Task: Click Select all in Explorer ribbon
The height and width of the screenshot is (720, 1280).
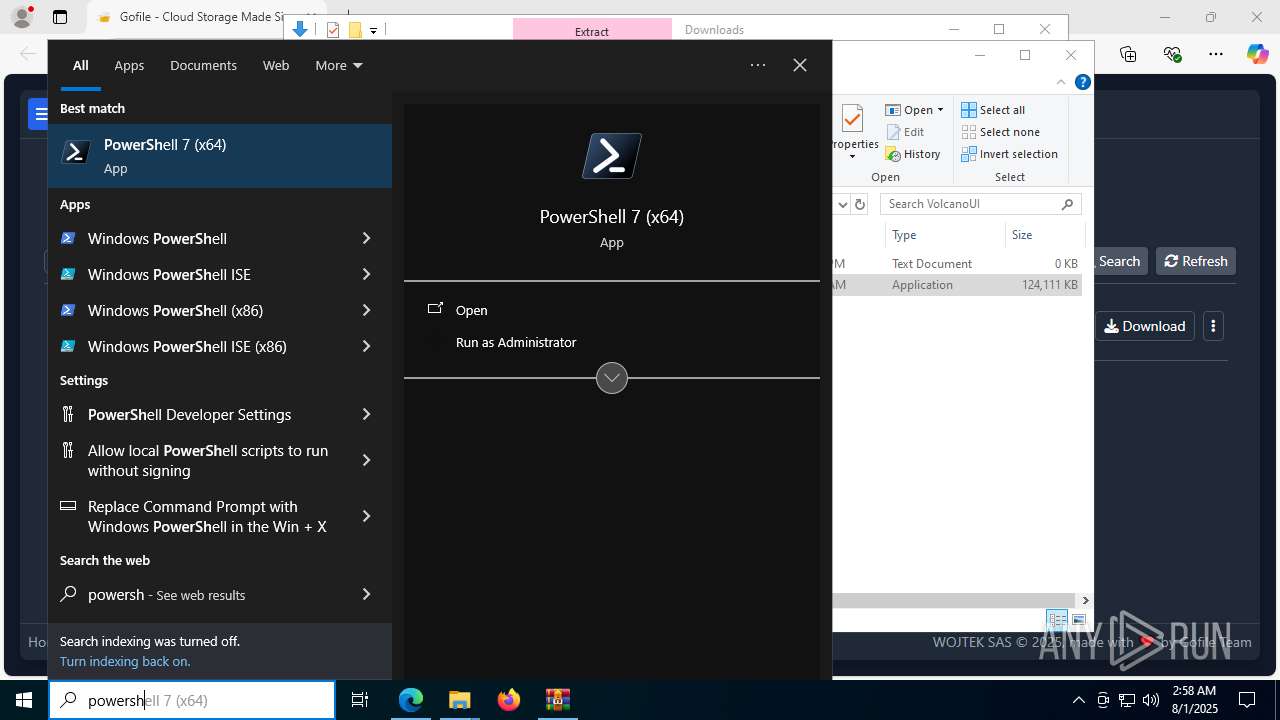Action: pos(993,110)
